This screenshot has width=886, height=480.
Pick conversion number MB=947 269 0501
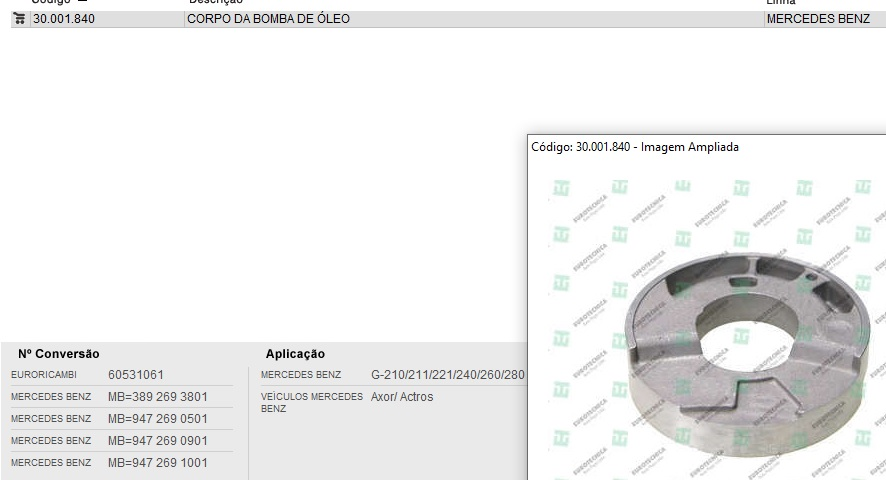click(x=158, y=419)
